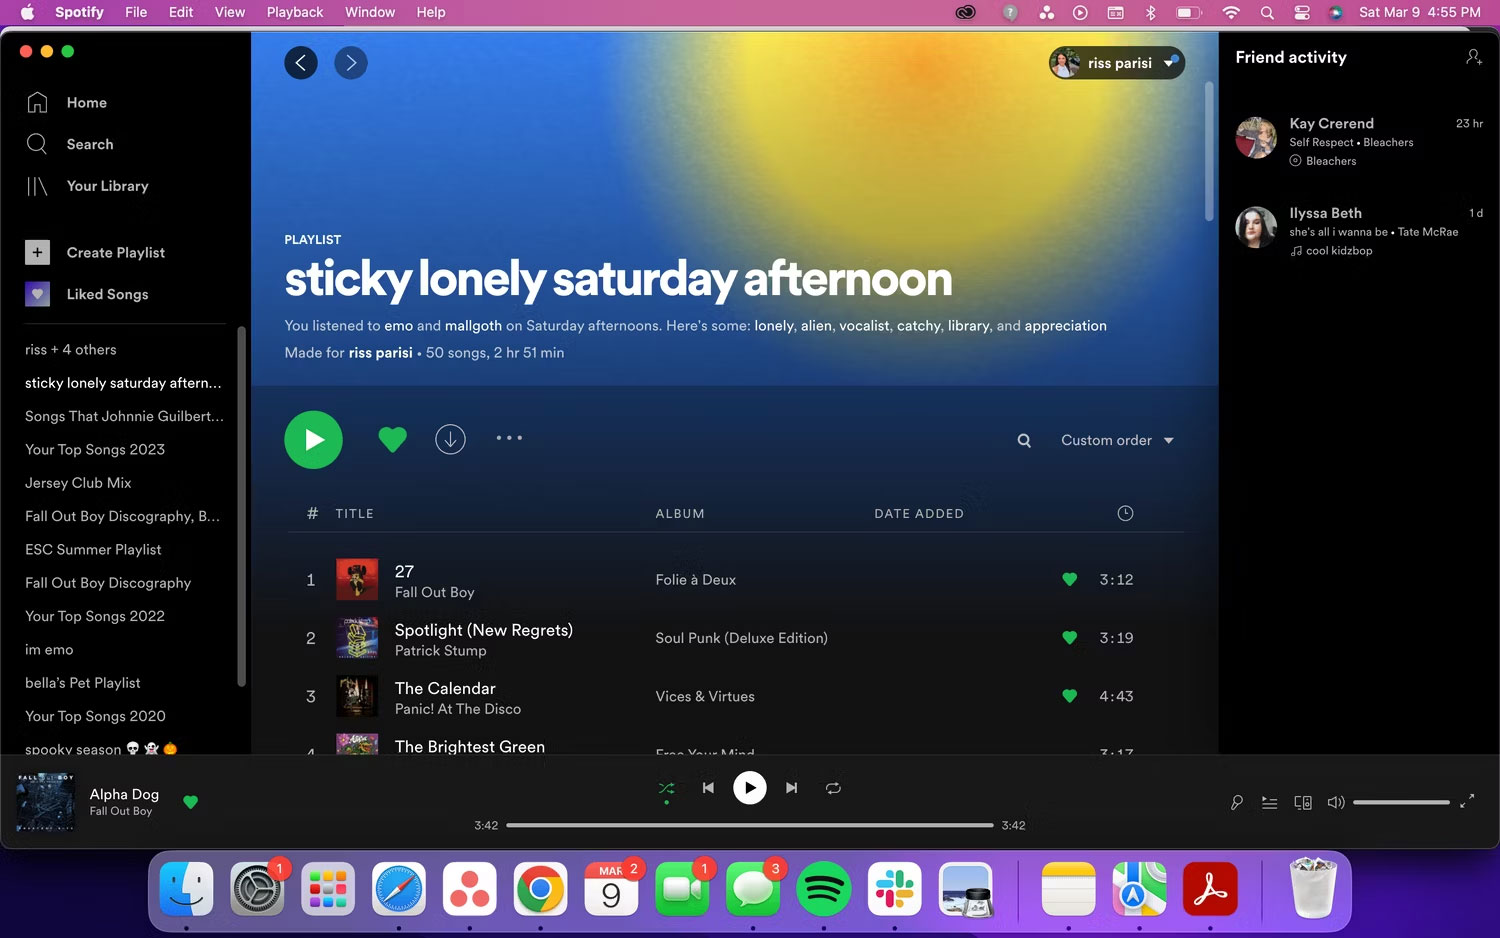Open Kay Crerend's friend activity avatar
The image size is (1500, 938).
[1256, 138]
